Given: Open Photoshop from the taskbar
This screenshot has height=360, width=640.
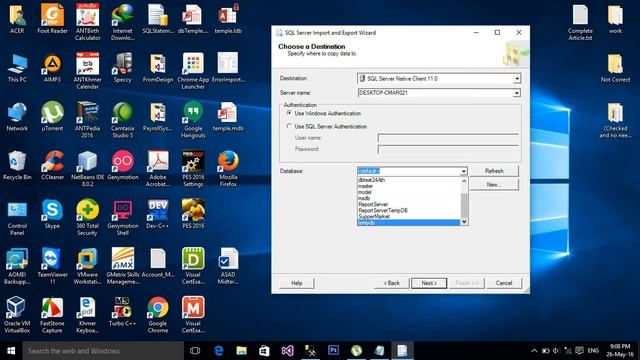Looking at the screenshot, I should [x=333, y=351].
